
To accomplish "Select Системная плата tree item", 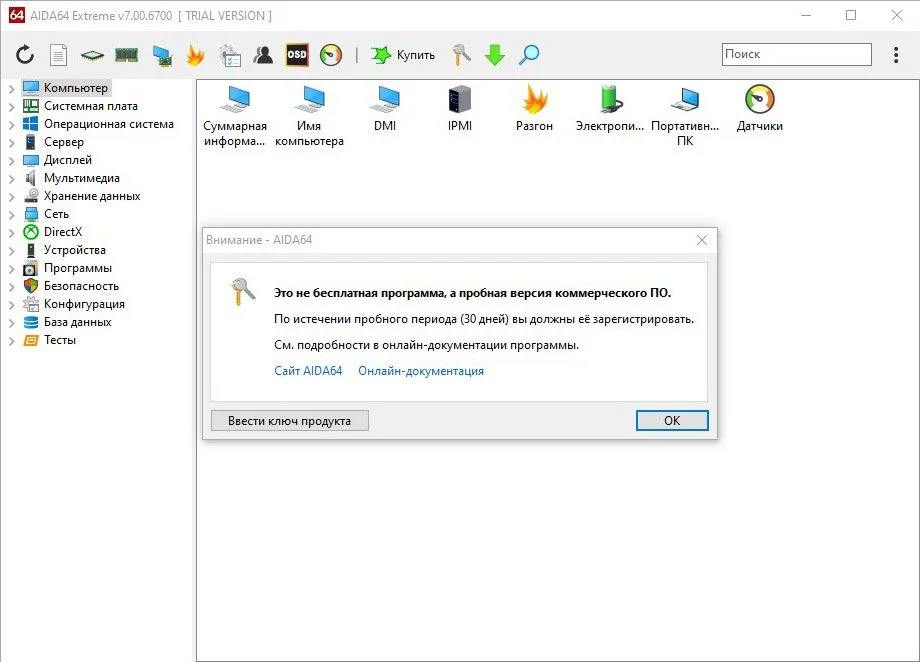I will coord(90,106).
